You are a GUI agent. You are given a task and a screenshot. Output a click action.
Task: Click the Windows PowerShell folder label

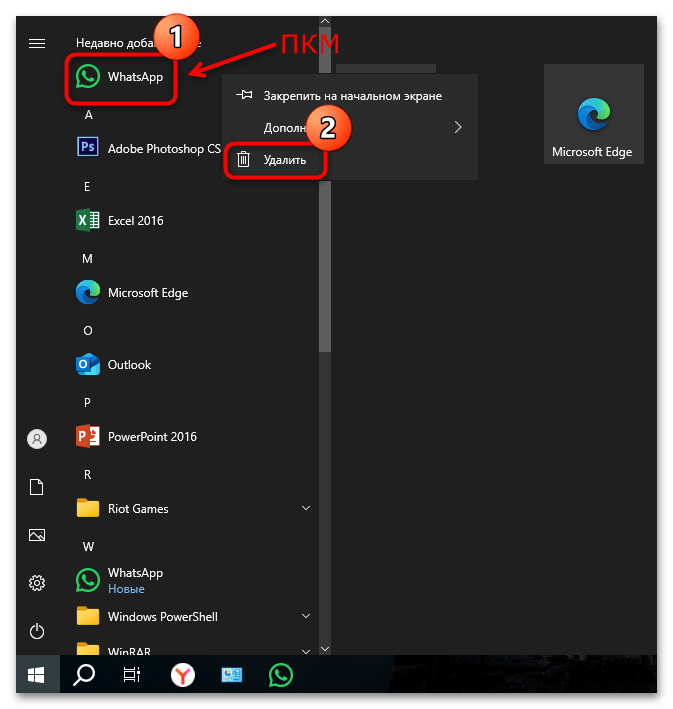pos(163,617)
